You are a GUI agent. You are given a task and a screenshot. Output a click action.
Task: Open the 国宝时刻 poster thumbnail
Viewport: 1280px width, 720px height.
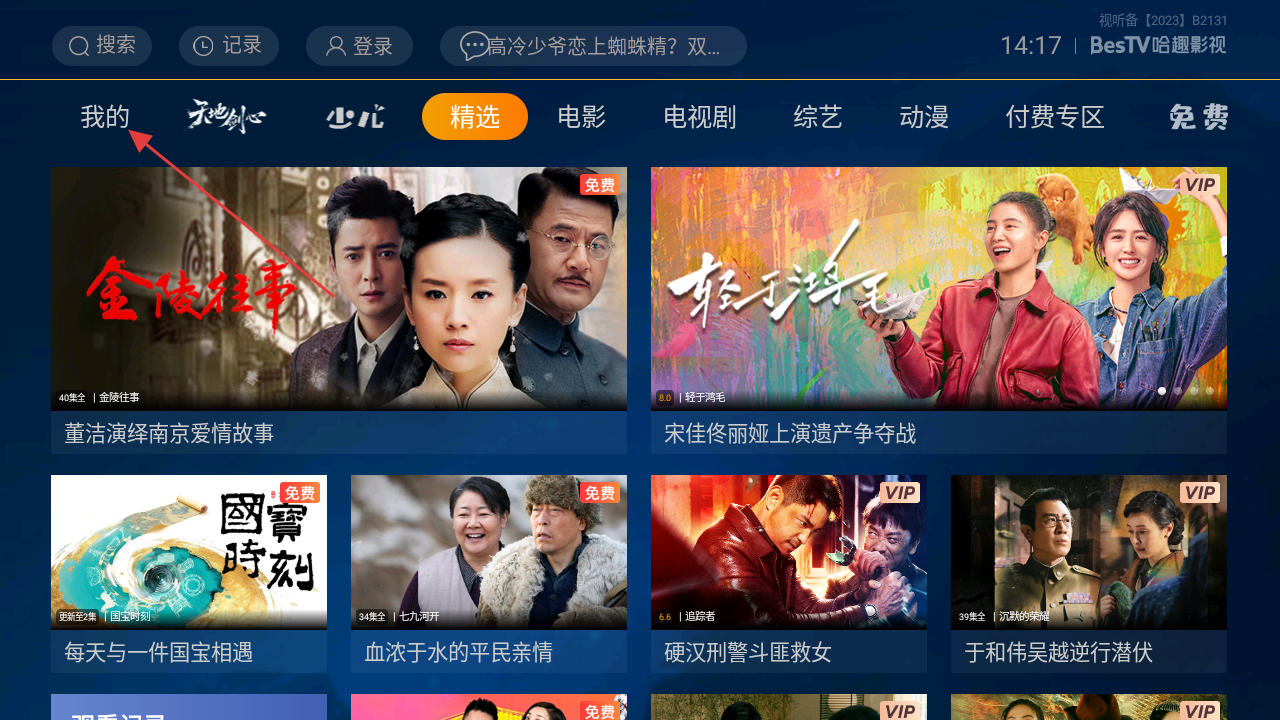pos(189,552)
